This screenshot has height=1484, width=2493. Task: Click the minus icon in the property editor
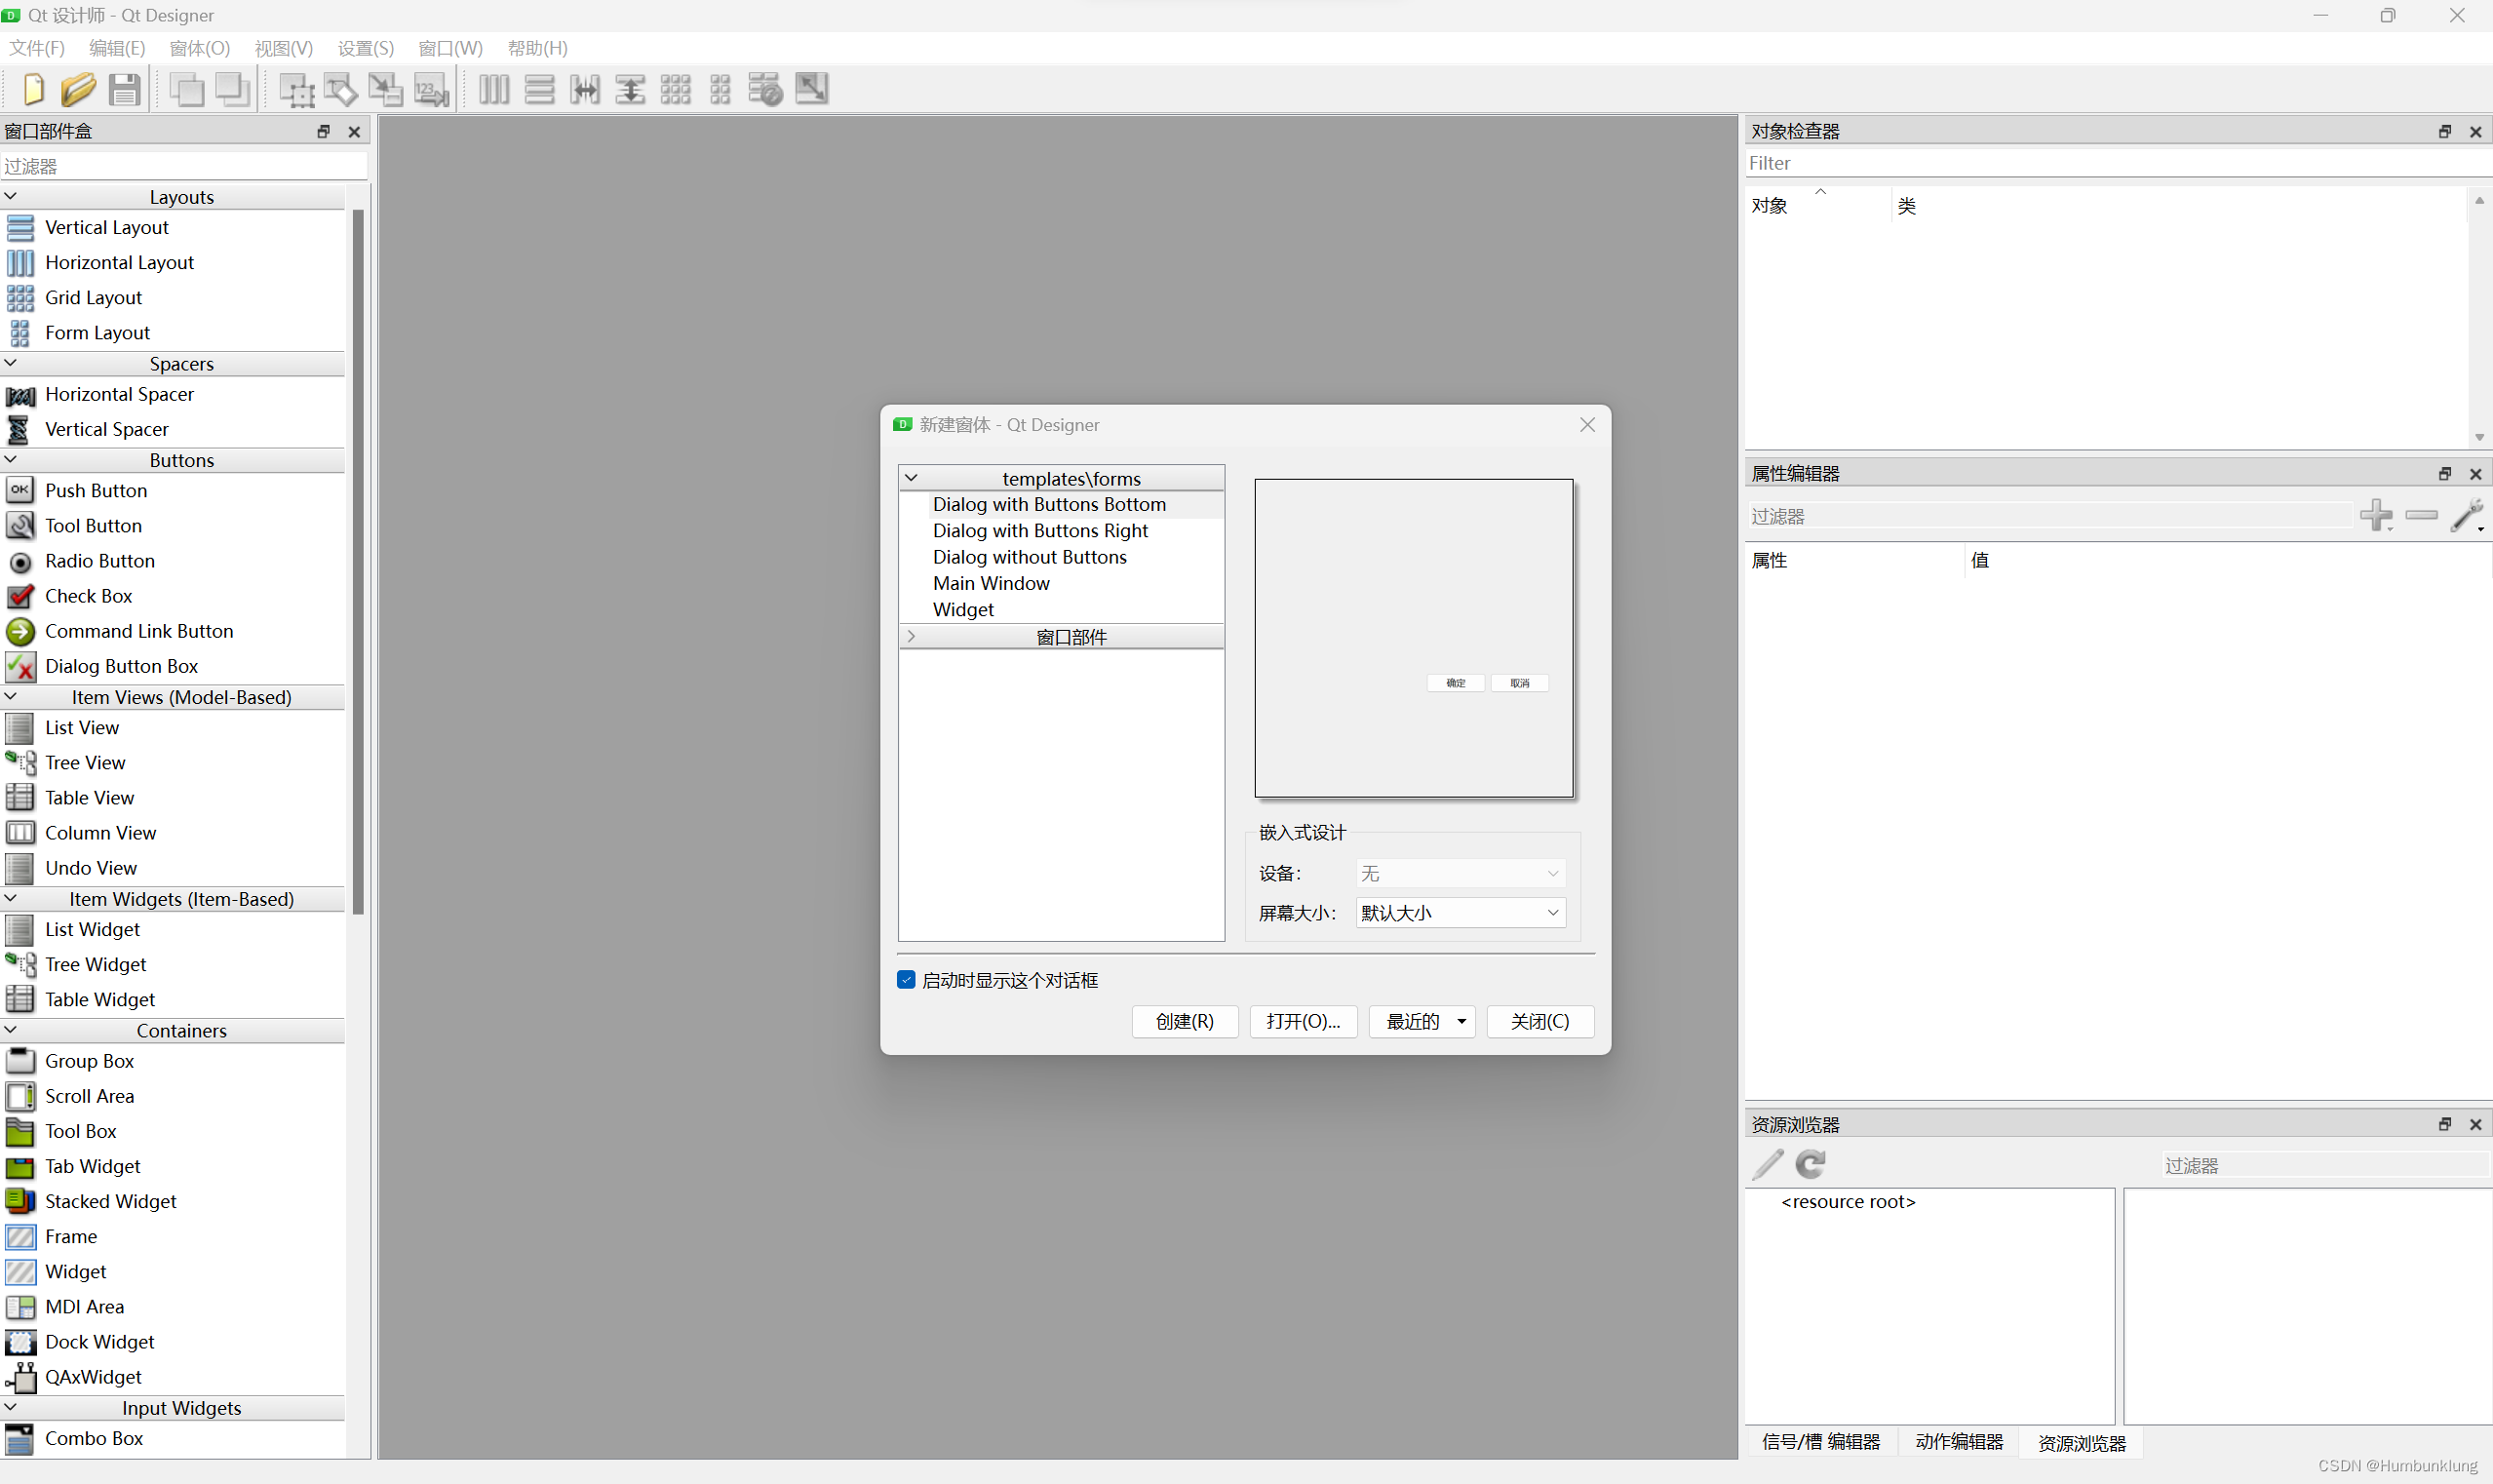coord(2421,515)
